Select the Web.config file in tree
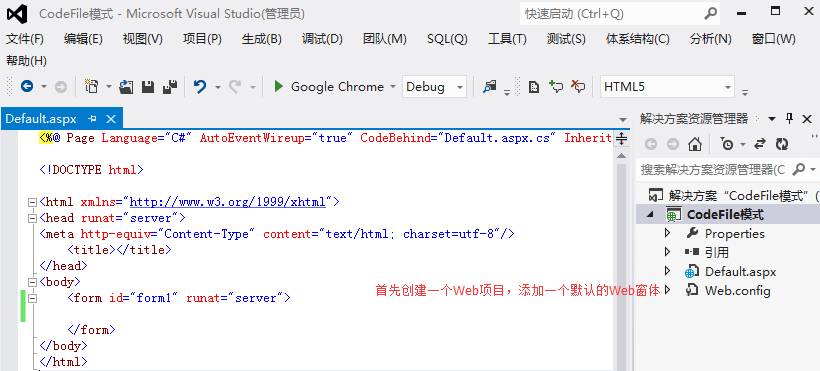The height and width of the screenshot is (371, 820). [x=737, y=290]
